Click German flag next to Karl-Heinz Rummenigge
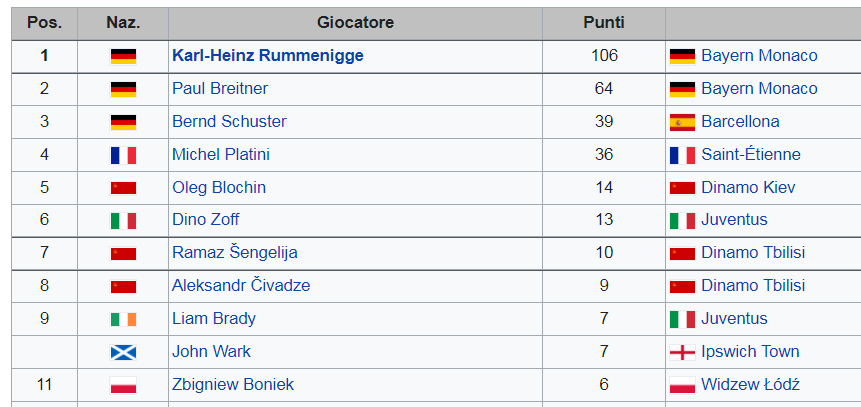The width and height of the screenshot is (861, 407). click(123, 56)
